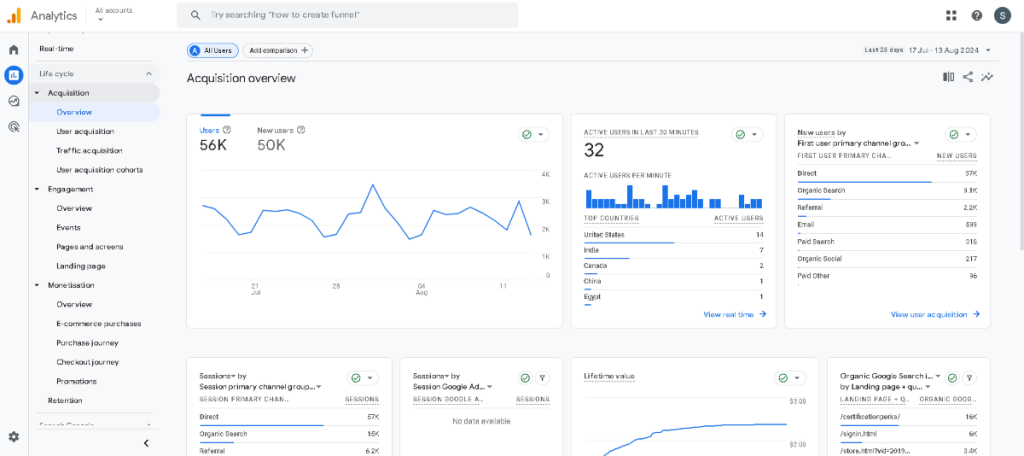Click Add comparison button

278,50
